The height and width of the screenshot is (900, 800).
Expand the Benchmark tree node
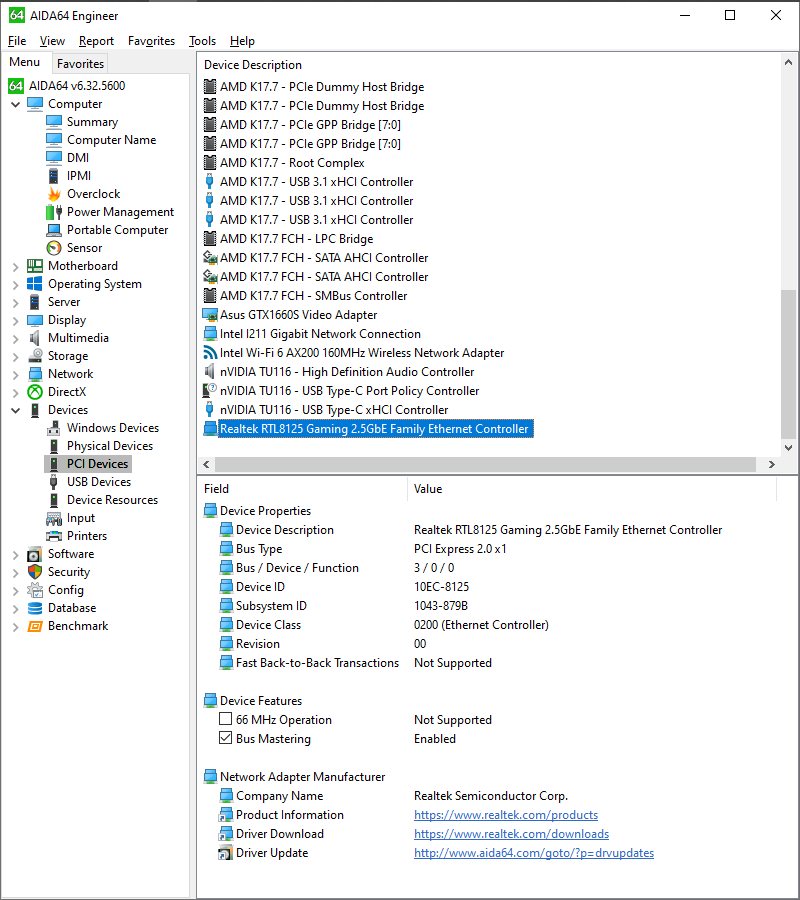pos(15,627)
